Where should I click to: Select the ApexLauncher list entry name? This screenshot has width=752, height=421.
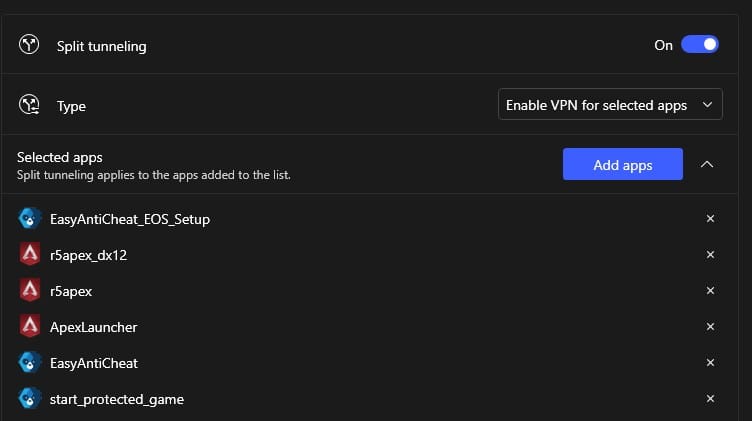(x=94, y=327)
